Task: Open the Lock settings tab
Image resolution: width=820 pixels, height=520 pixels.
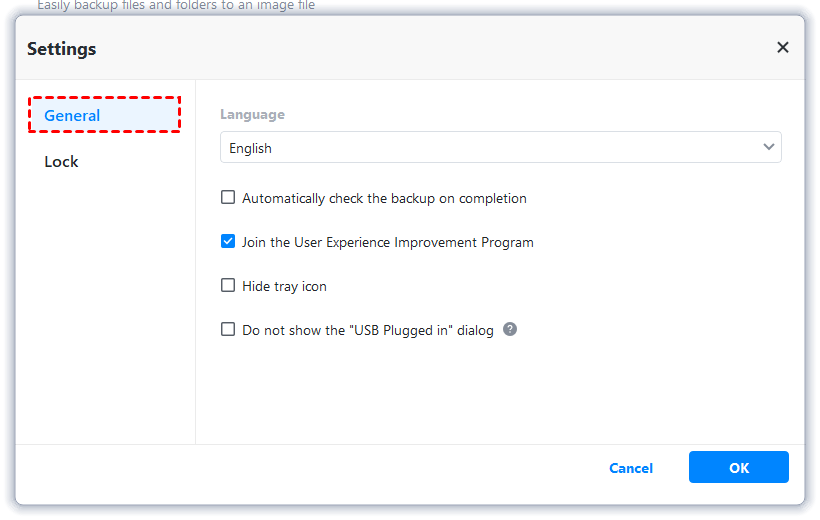Action: [61, 161]
